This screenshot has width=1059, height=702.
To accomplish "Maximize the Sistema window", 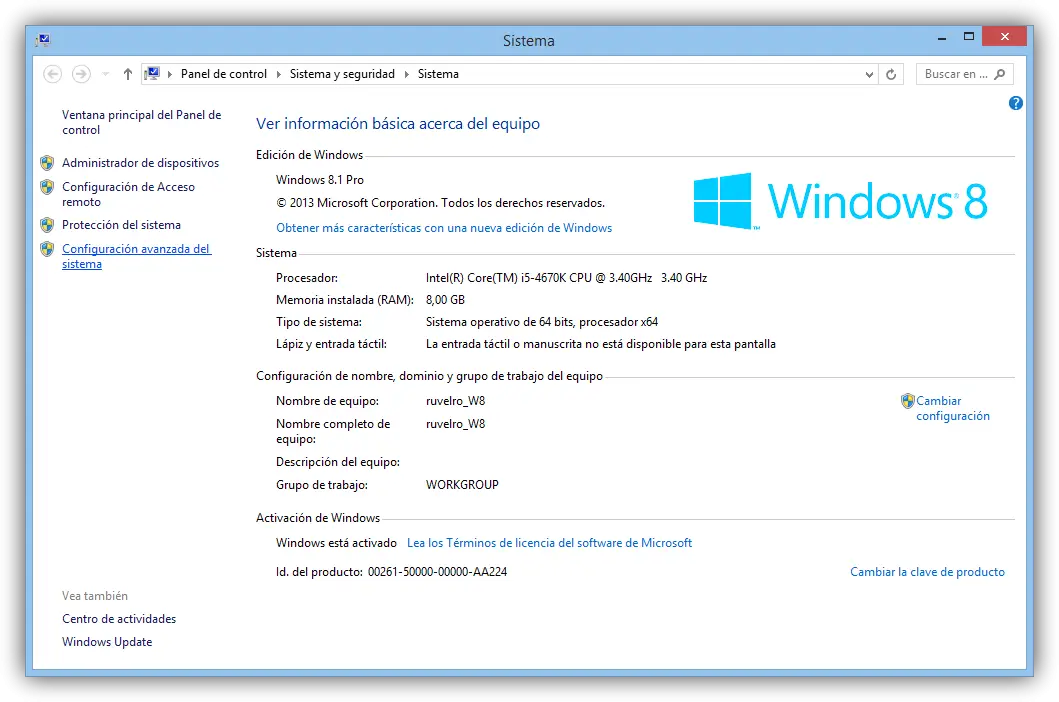I will tap(968, 36).
